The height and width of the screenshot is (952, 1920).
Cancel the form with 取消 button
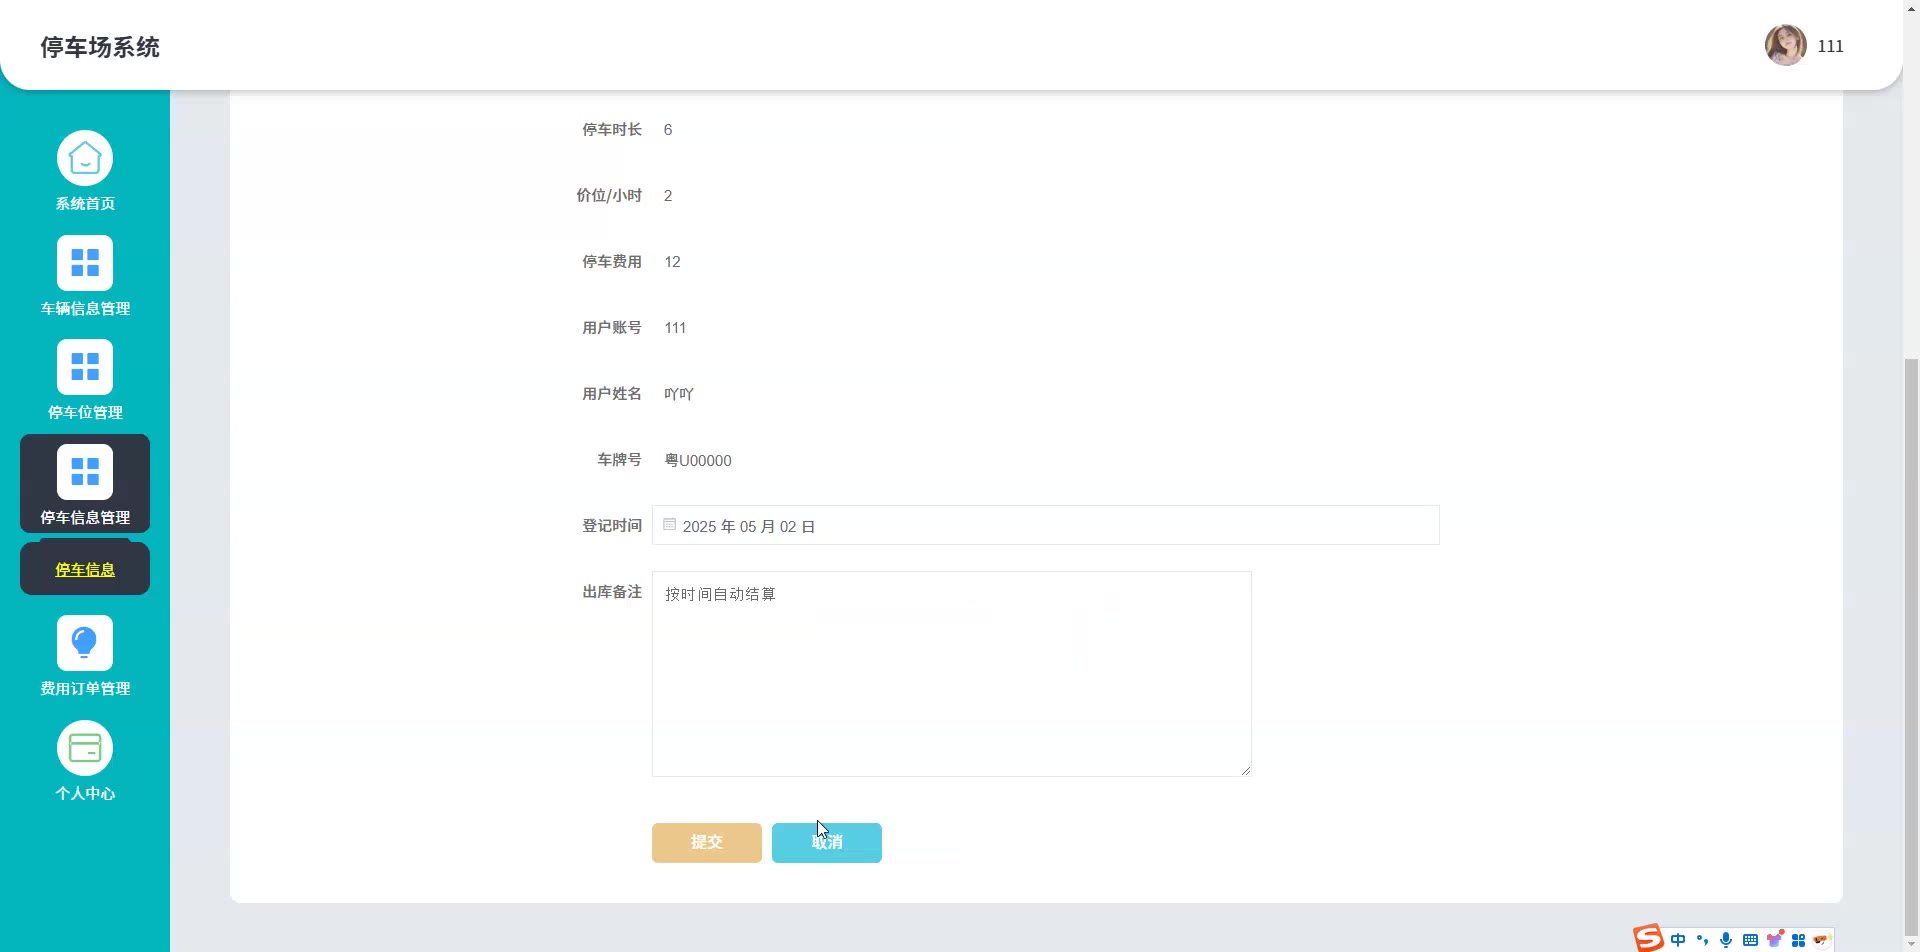point(827,843)
